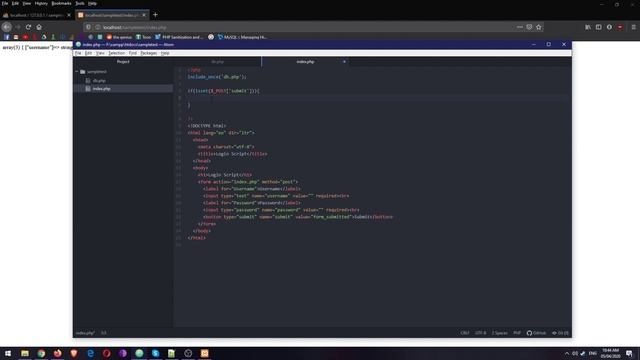Open Firefox Tools menu

80,3
